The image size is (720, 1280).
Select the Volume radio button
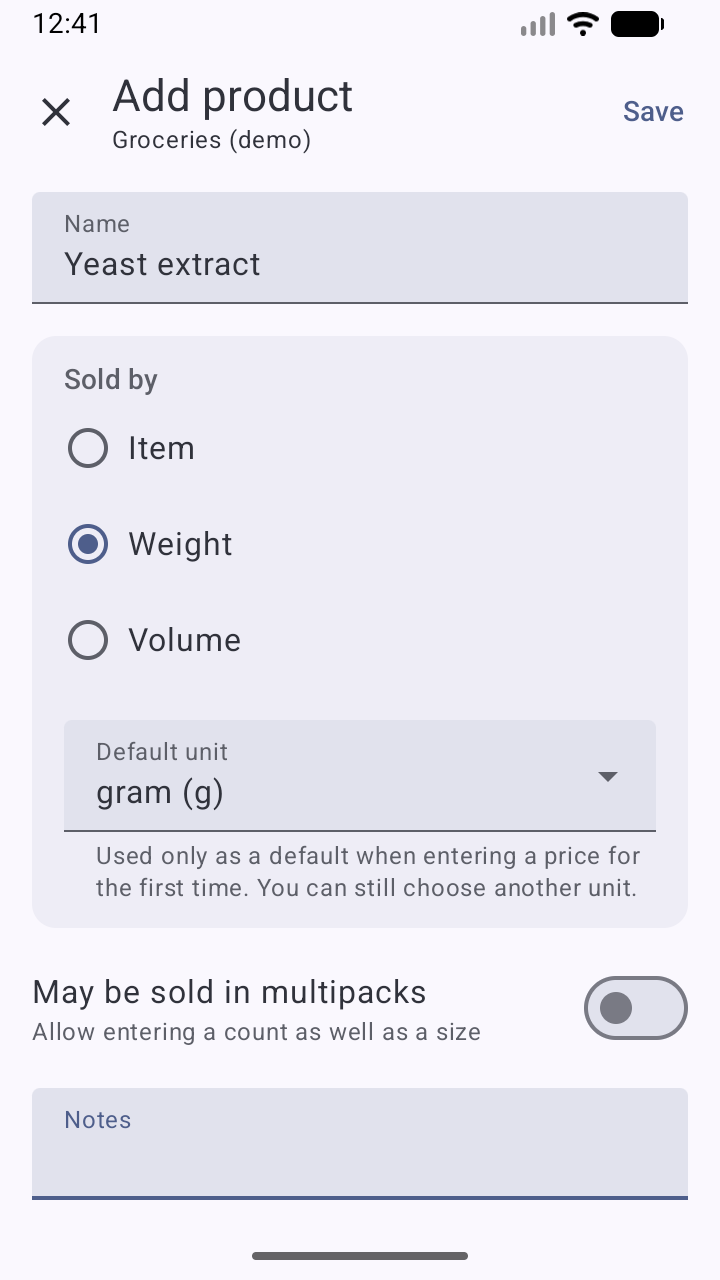pos(88,640)
